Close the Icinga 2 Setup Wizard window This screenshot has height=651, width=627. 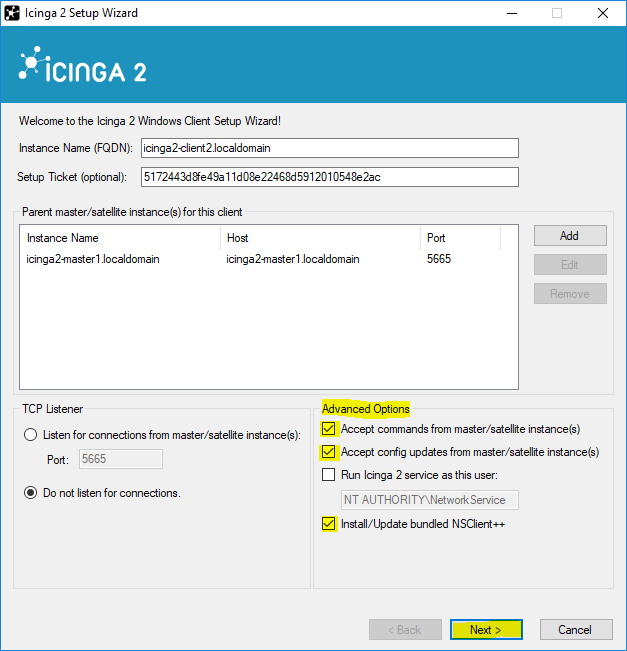click(x=603, y=13)
